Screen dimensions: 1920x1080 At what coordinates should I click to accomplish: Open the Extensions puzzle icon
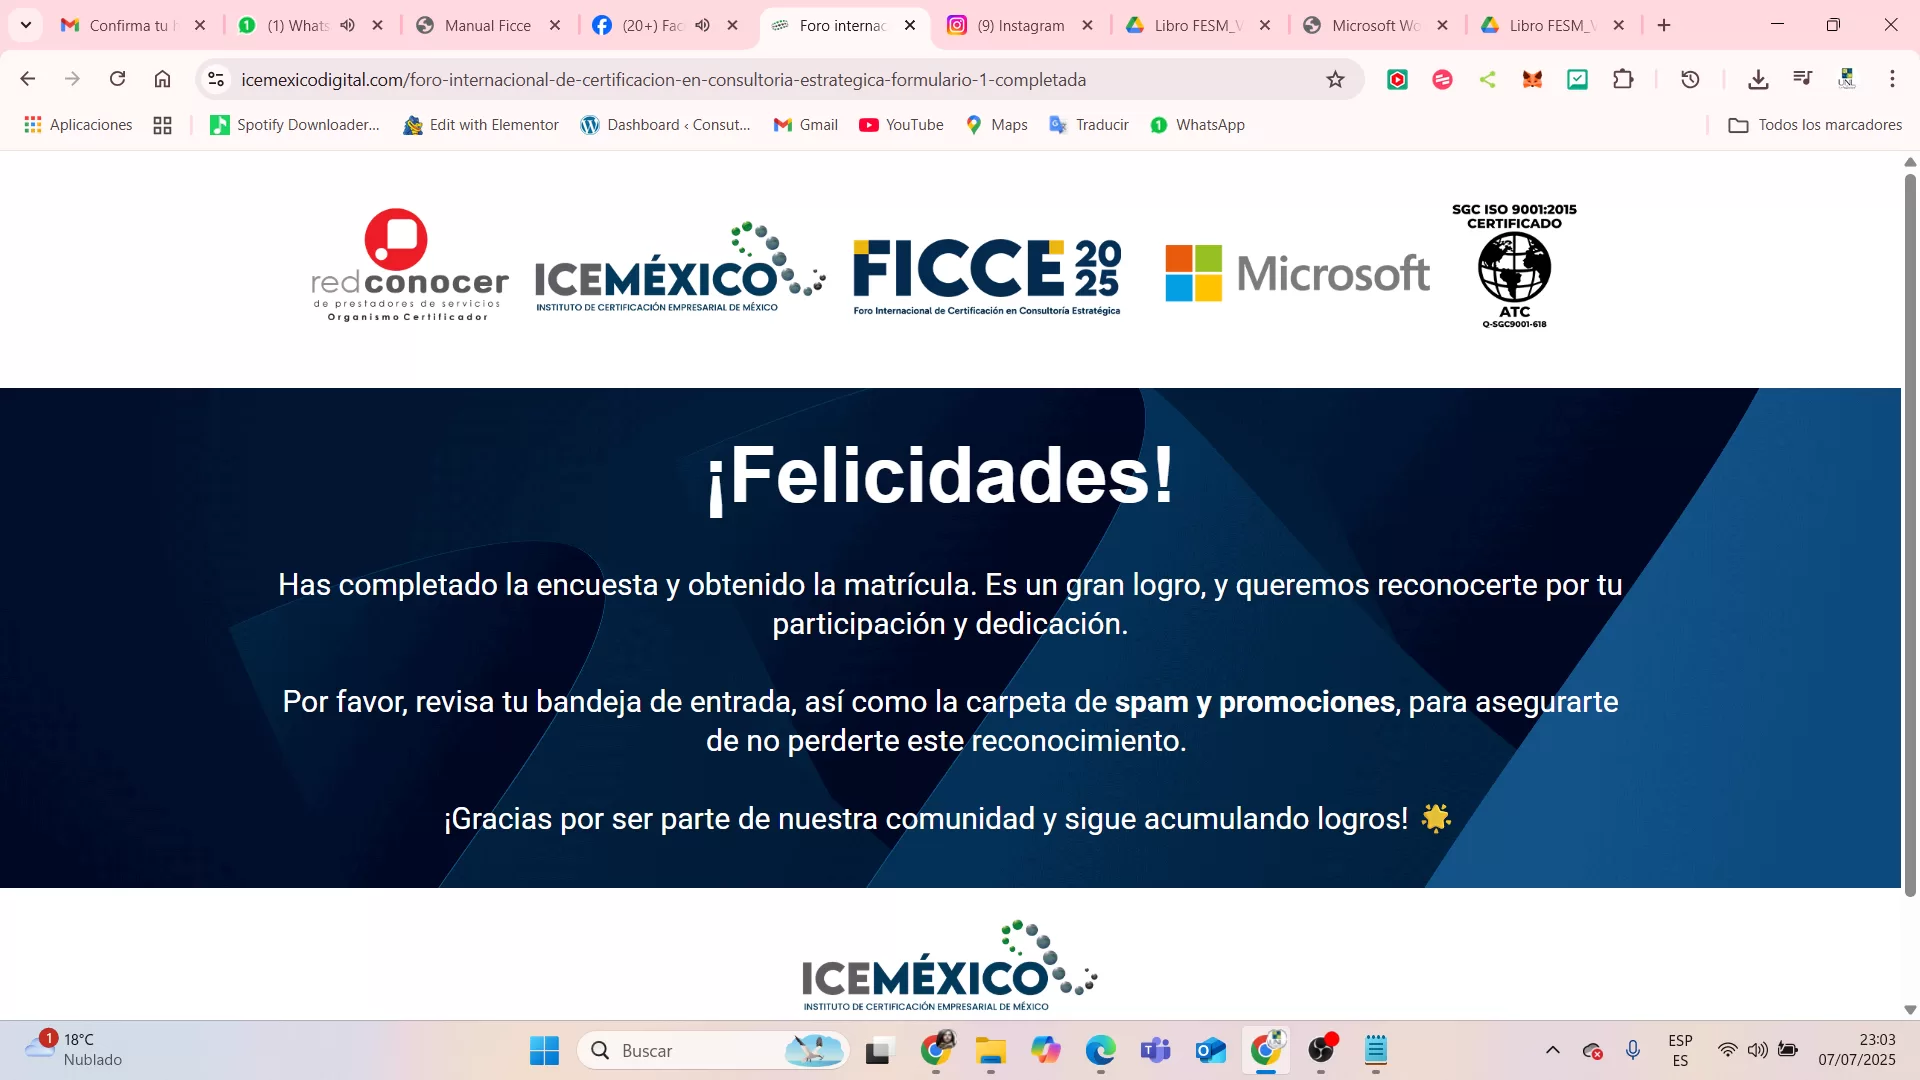[x=1623, y=80]
